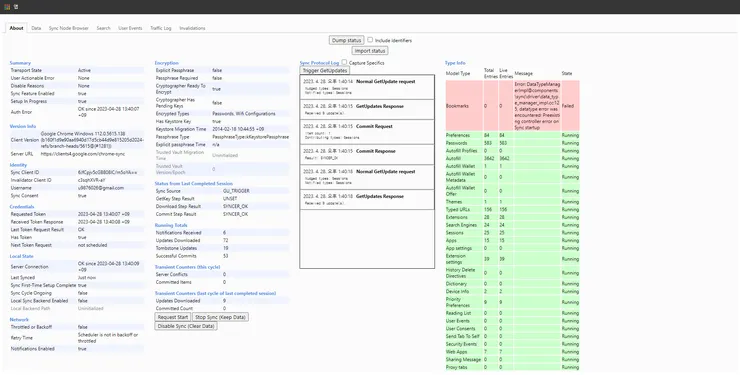Click the Preferences model type row label

tap(458, 135)
